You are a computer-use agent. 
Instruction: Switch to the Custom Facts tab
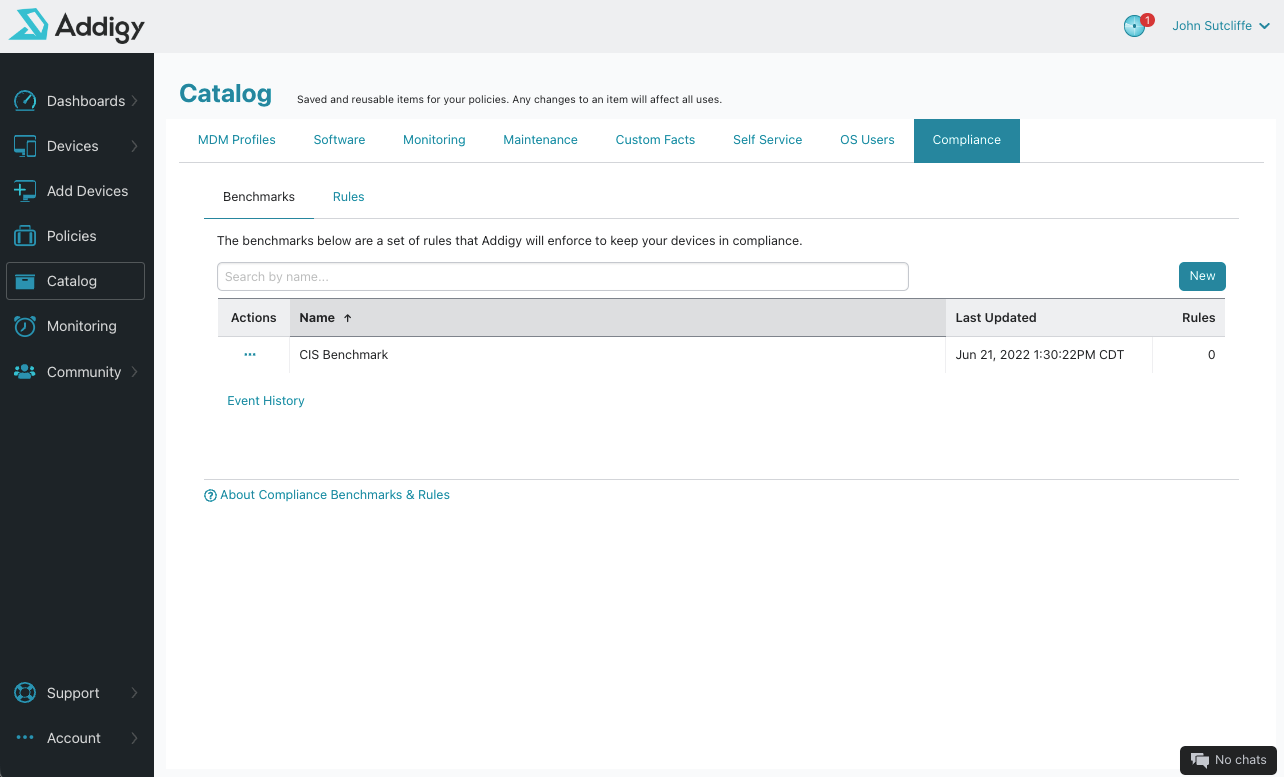[655, 140]
